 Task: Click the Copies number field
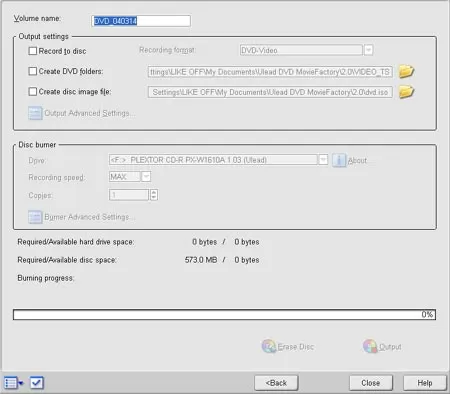click(x=129, y=195)
